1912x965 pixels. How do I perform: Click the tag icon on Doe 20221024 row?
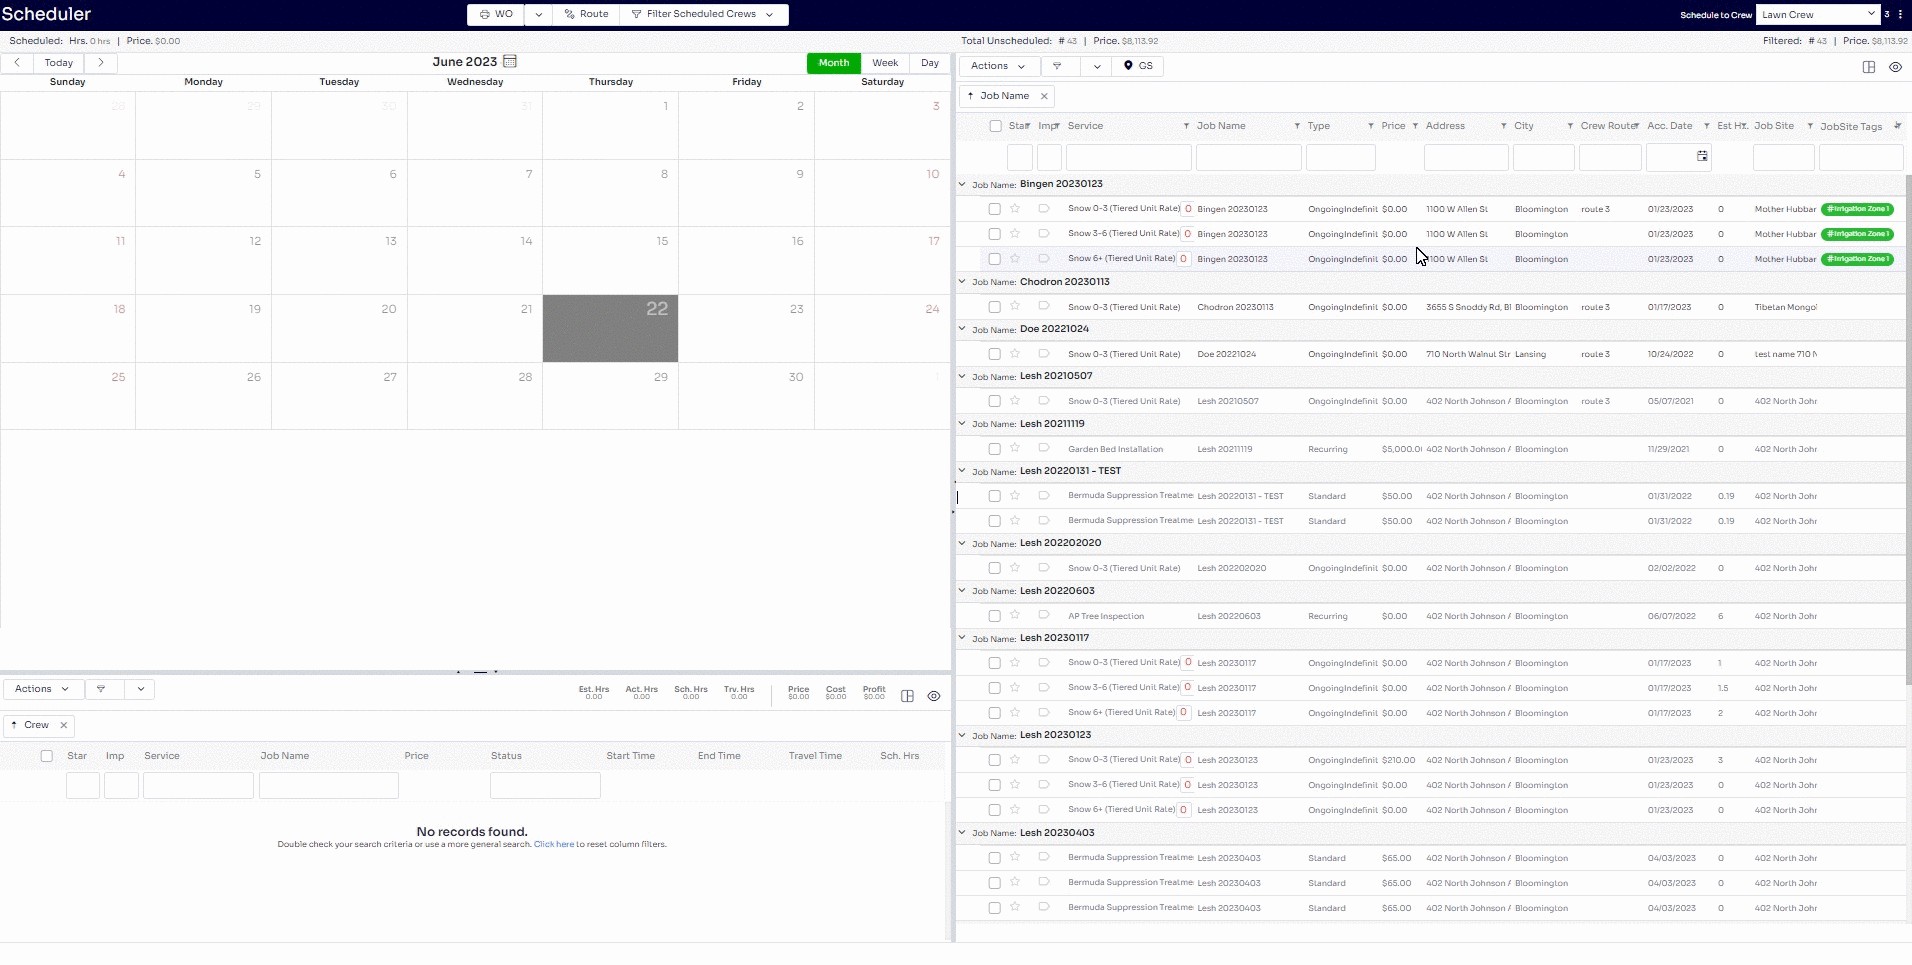click(x=1044, y=353)
